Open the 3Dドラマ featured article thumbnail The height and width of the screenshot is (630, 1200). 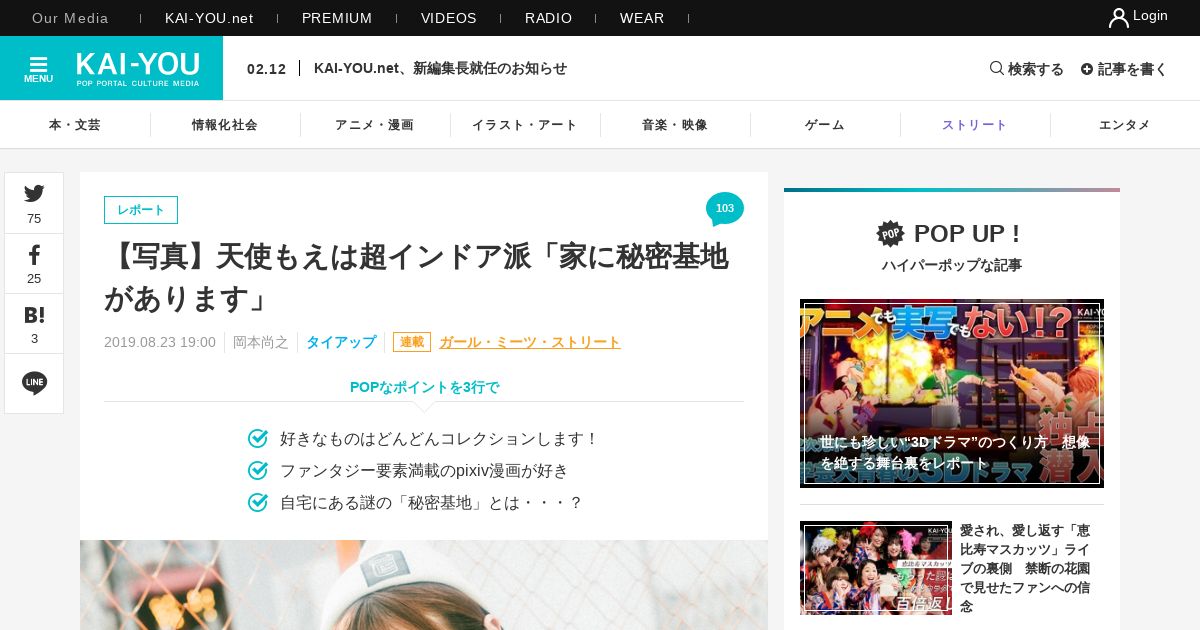coord(952,393)
